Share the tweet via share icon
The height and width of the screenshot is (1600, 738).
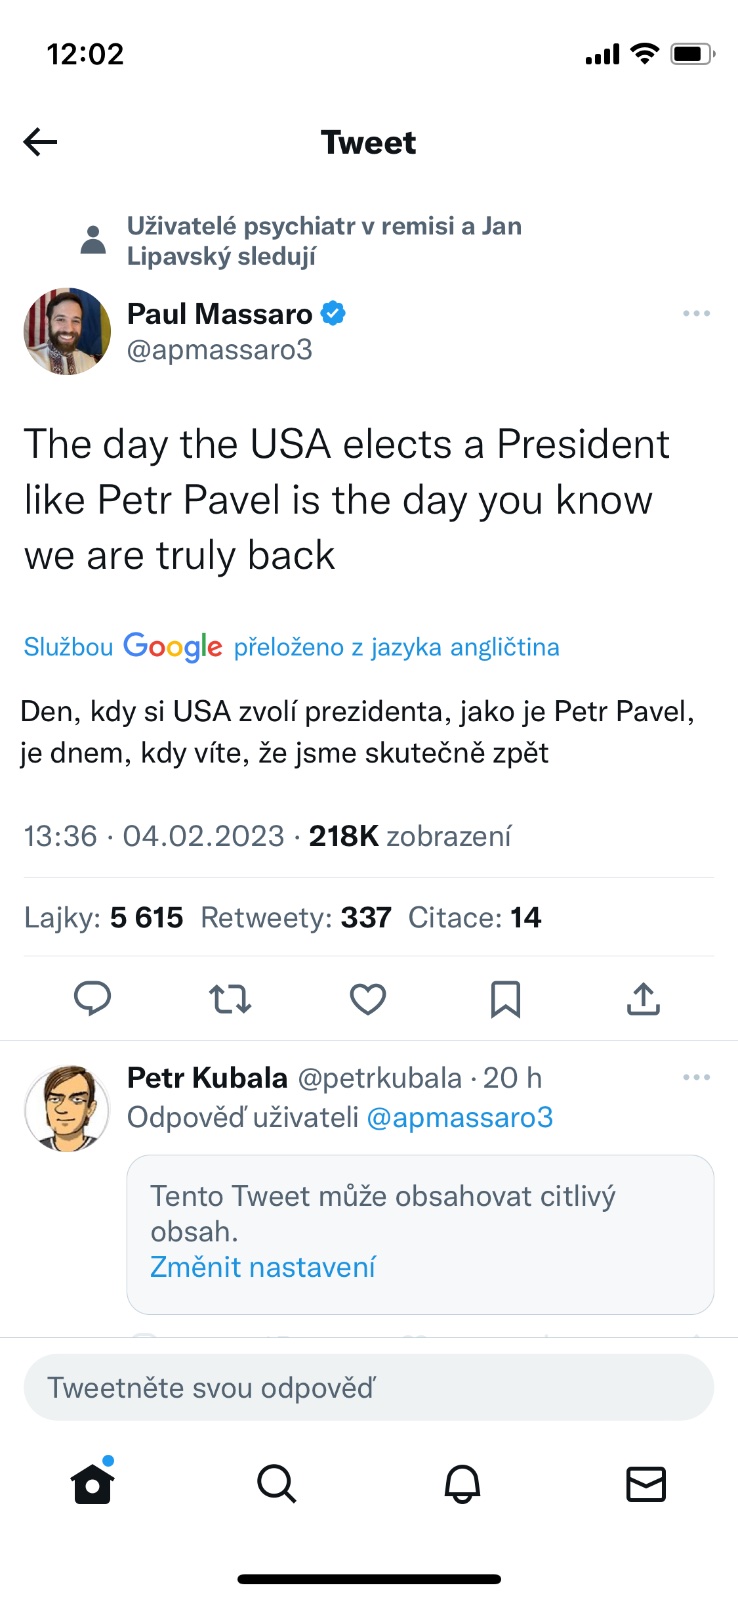[x=643, y=998]
